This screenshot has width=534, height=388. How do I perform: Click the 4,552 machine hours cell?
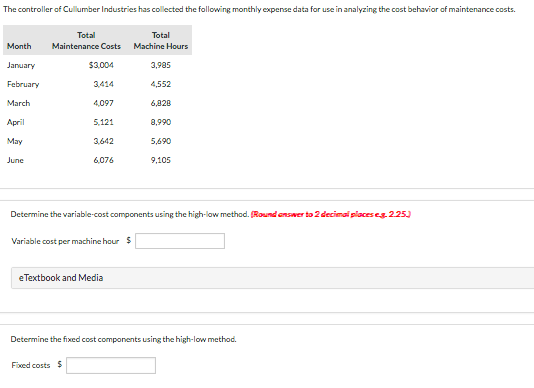pos(161,84)
